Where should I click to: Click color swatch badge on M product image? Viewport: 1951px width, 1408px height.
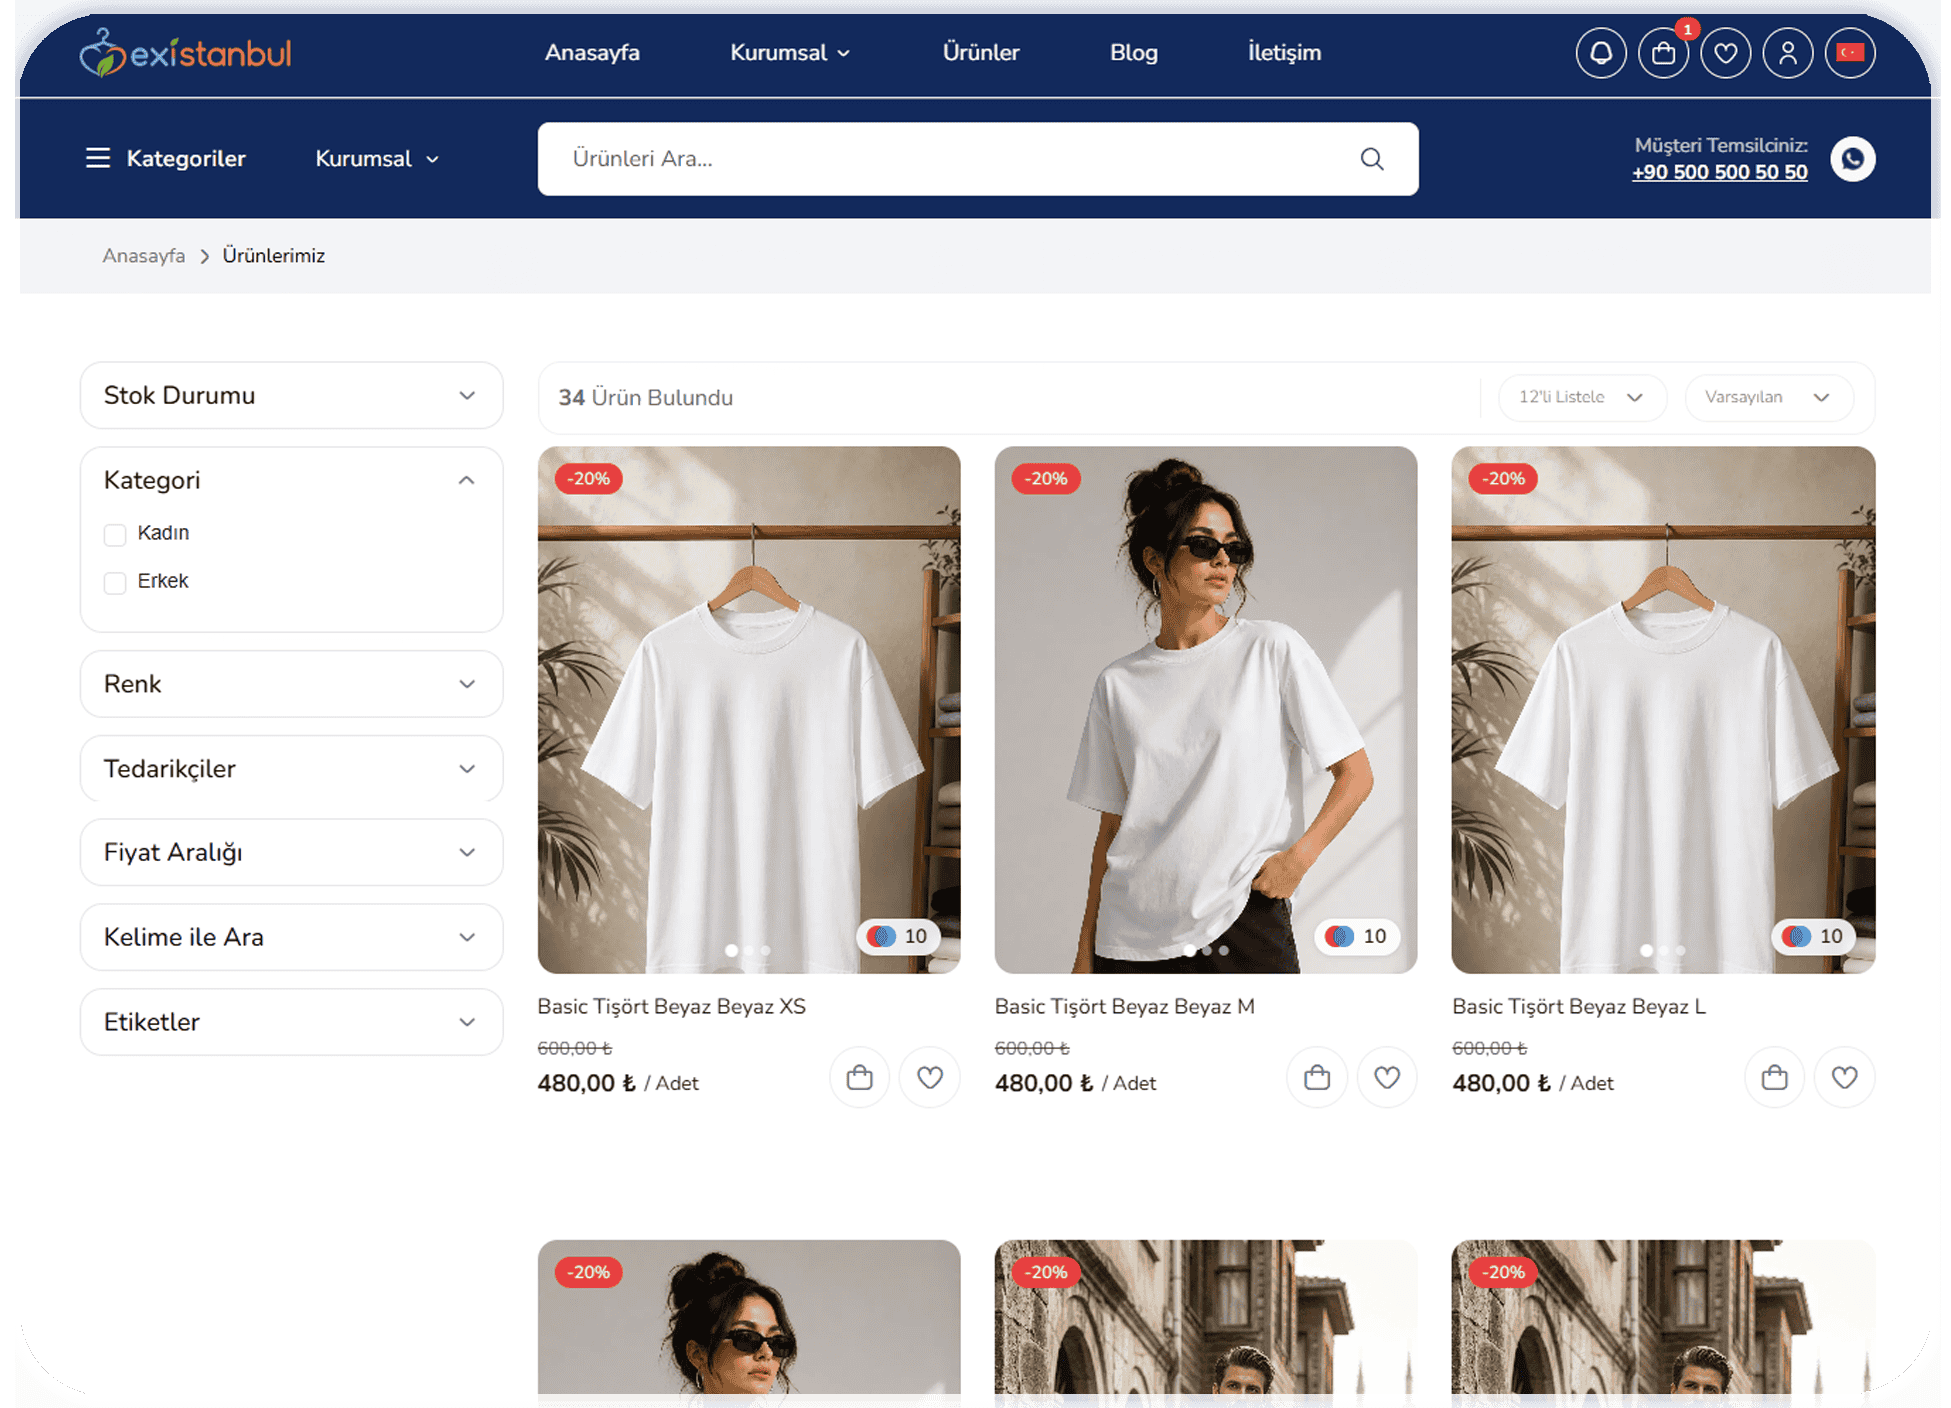click(x=1356, y=937)
